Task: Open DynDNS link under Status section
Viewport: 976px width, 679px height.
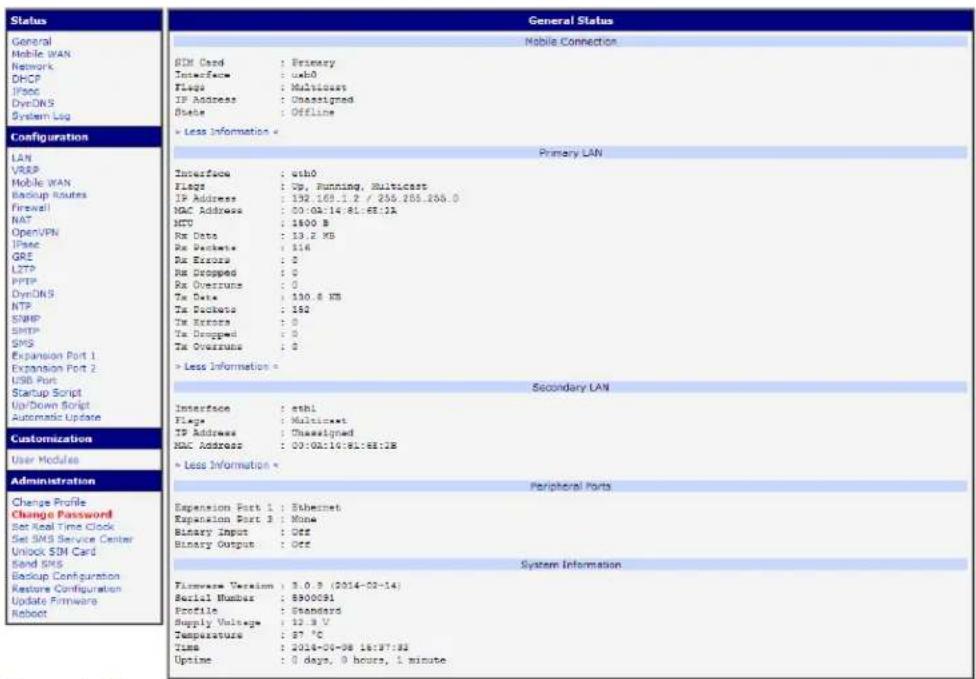Action: point(33,103)
